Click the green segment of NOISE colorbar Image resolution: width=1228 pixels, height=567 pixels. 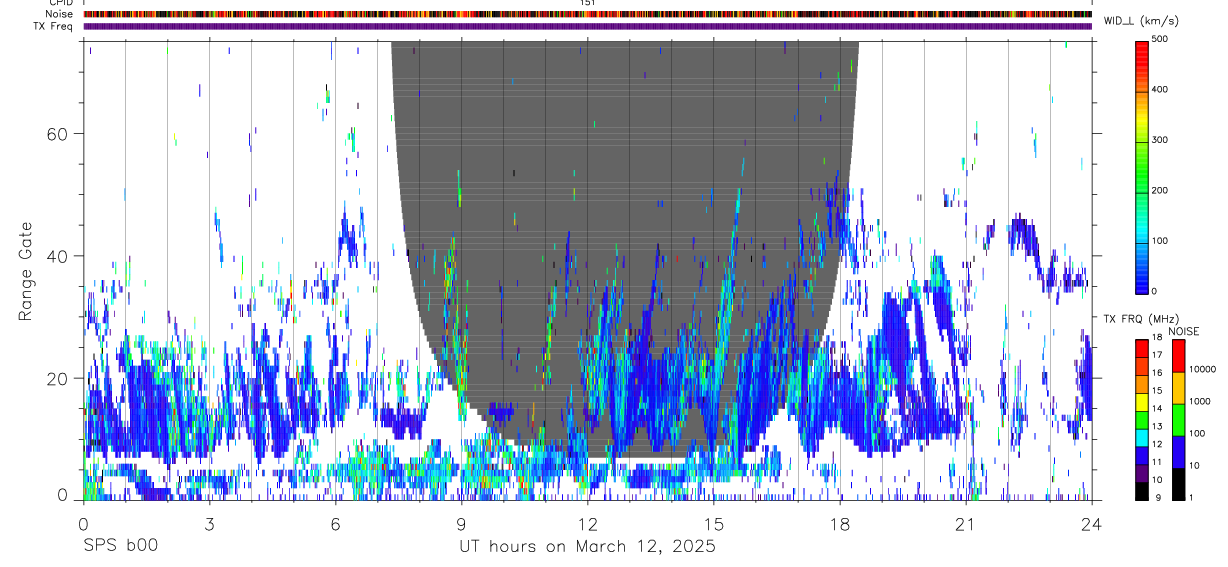[x=1178, y=420]
